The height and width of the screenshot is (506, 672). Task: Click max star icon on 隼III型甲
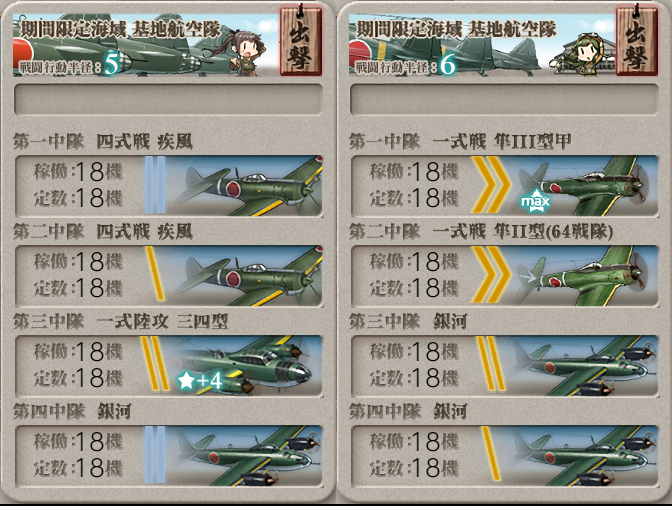(x=535, y=202)
